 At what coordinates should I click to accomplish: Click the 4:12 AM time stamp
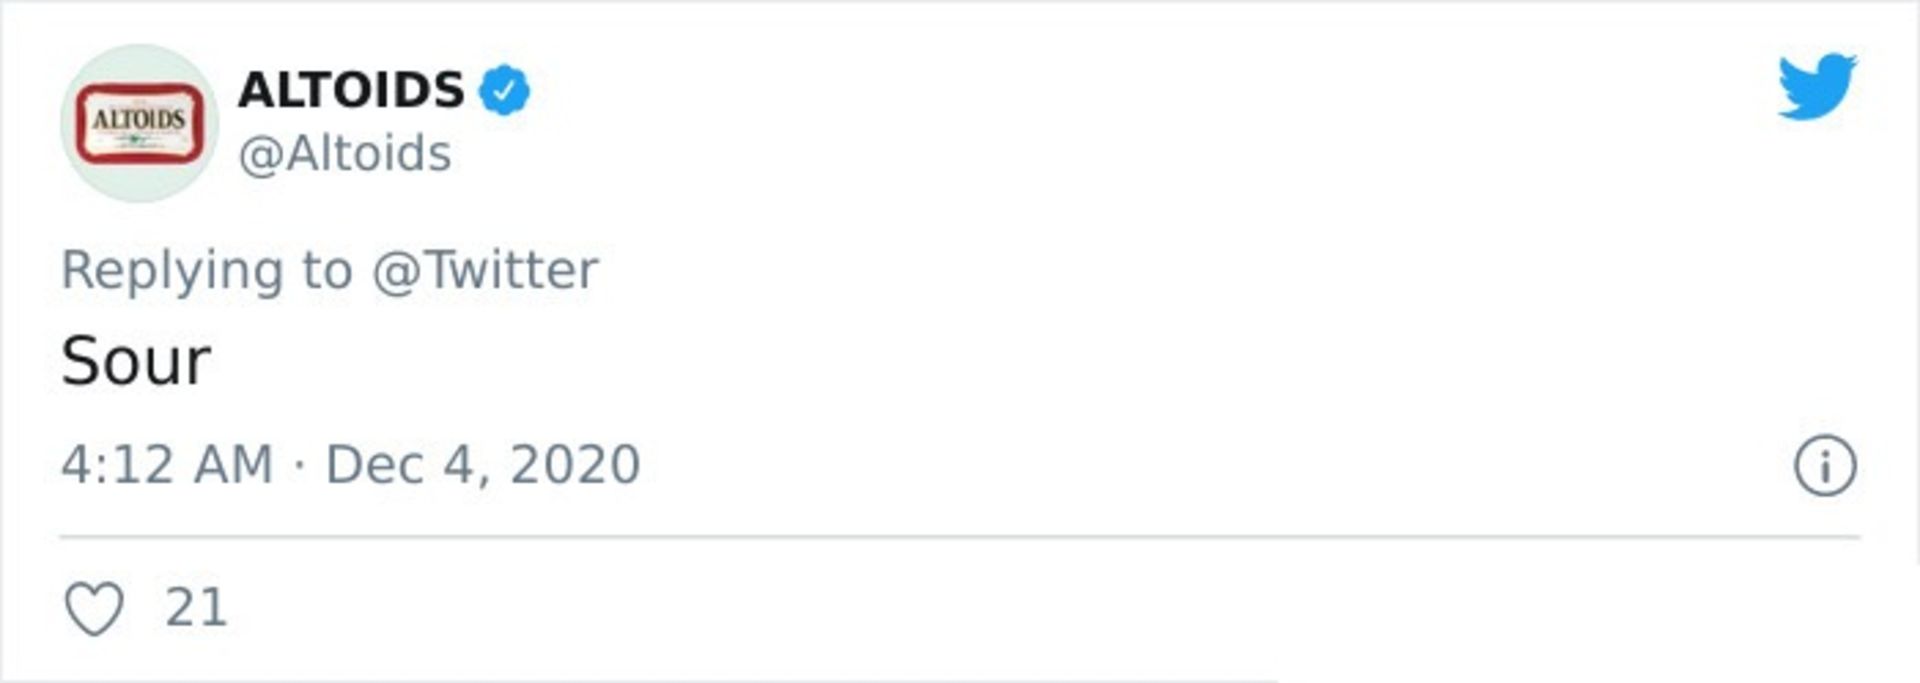[x=167, y=465]
